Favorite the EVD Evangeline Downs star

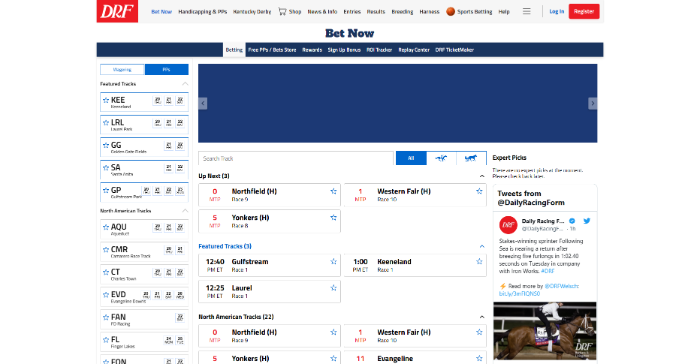(106, 294)
